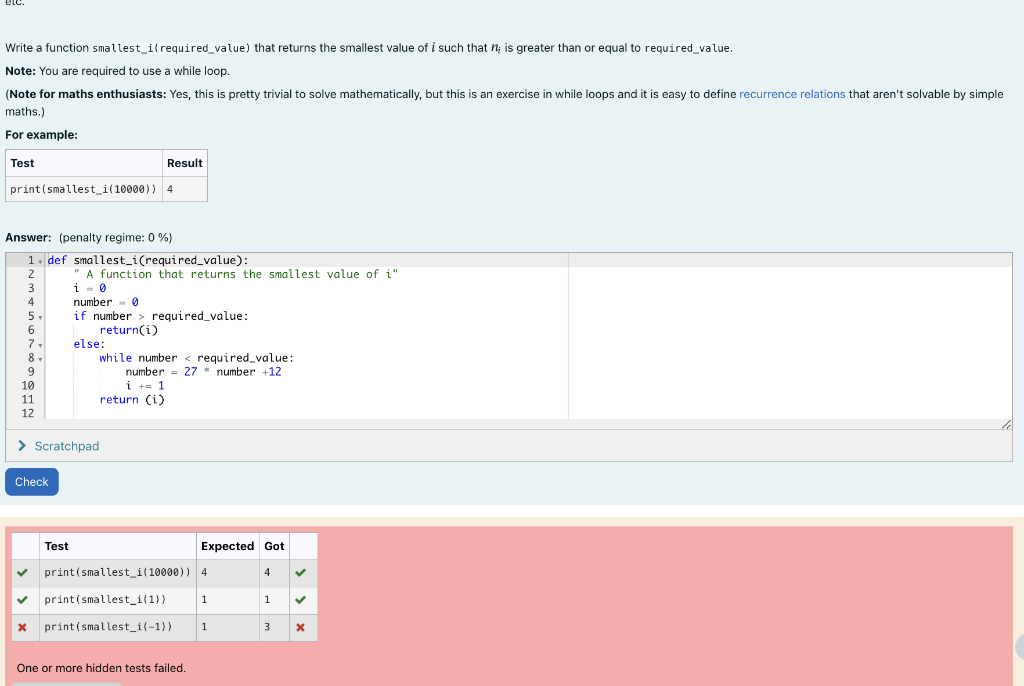Click the green checkmark beside smallest_i(1) test
Image resolution: width=1024 pixels, height=686 pixels.
tap(25, 599)
